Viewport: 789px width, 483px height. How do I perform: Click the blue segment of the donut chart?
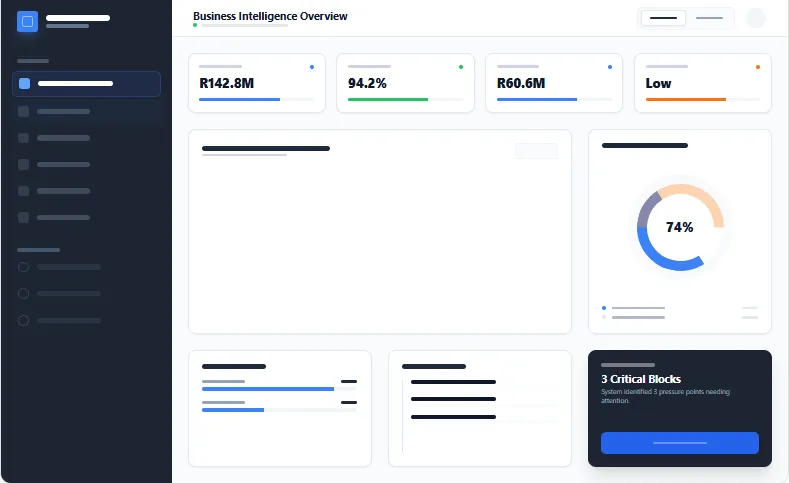(659, 255)
